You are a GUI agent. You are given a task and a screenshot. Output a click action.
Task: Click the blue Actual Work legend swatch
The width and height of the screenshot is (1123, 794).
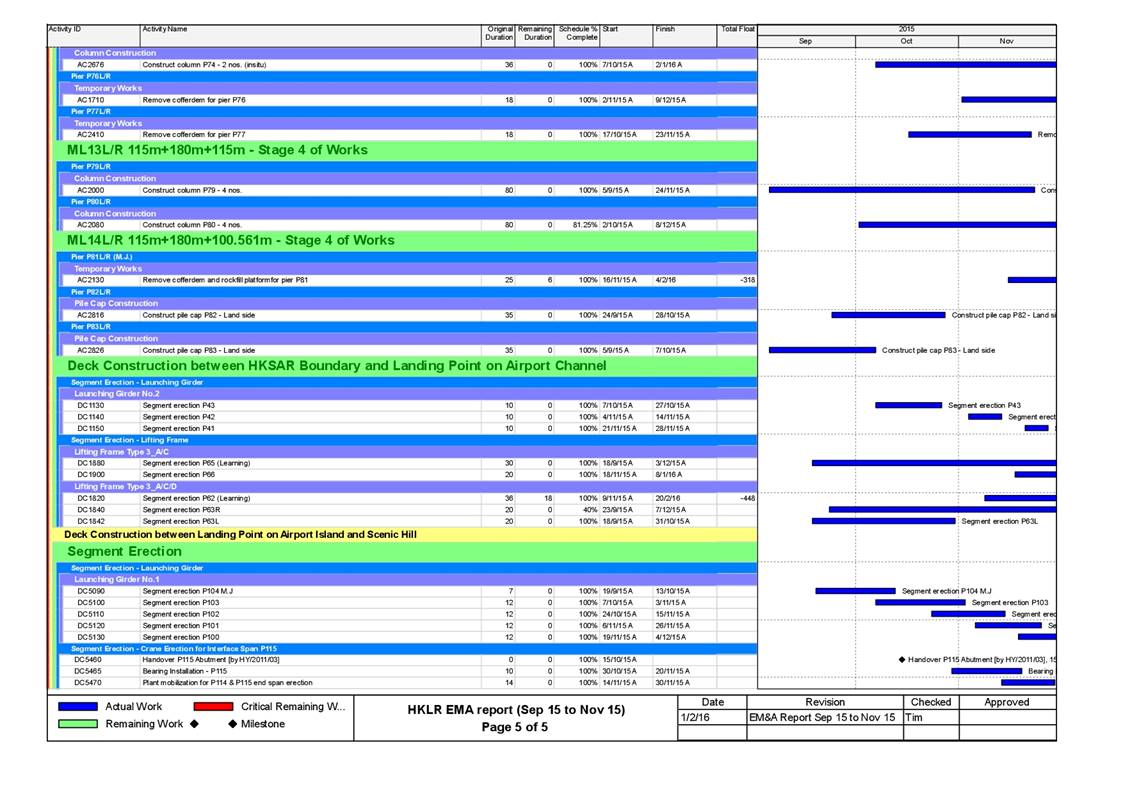point(77,707)
